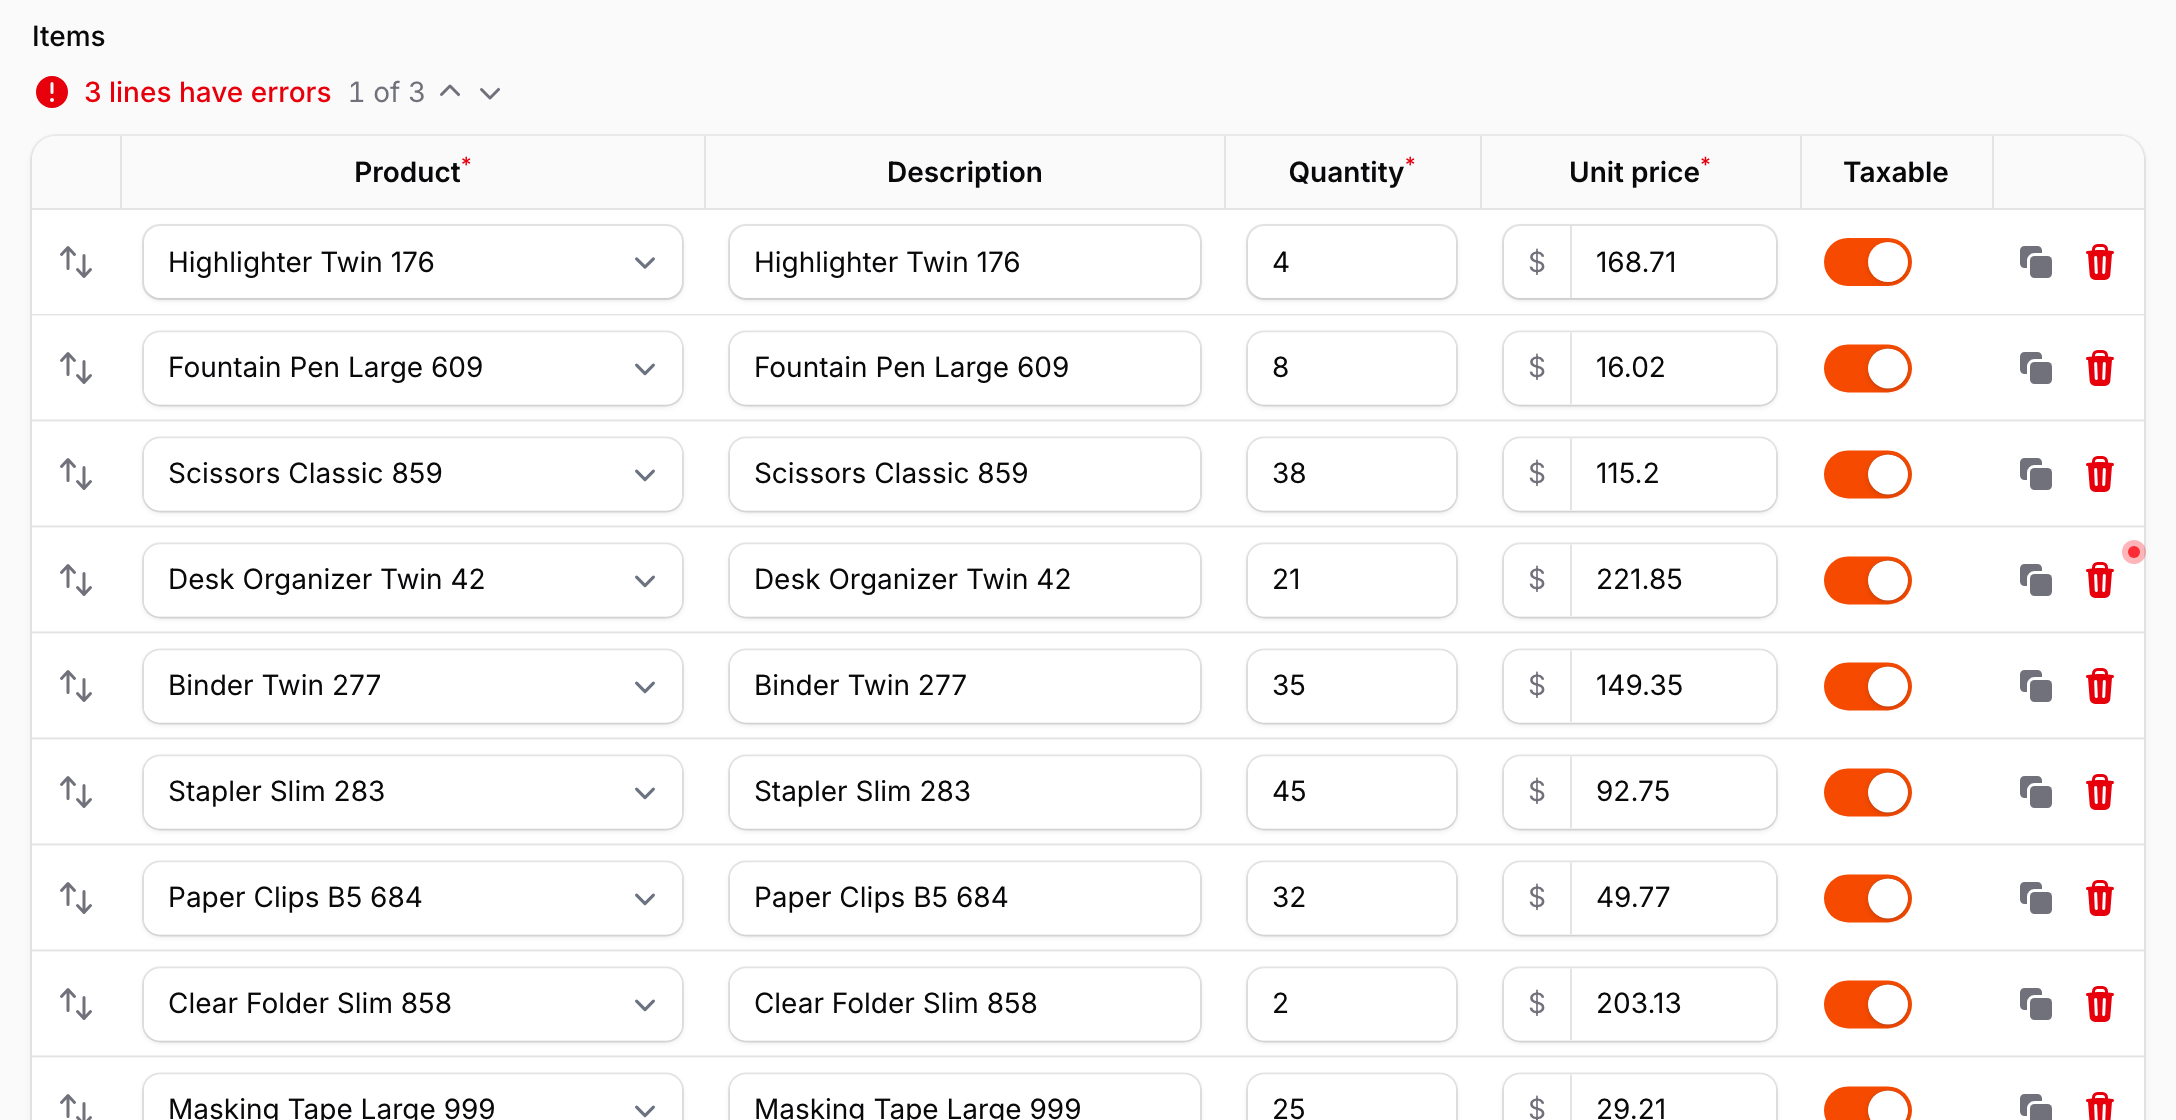2176x1120 pixels.
Task: Open the Highlighter Twin 176 product dropdown
Action: point(412,262)
